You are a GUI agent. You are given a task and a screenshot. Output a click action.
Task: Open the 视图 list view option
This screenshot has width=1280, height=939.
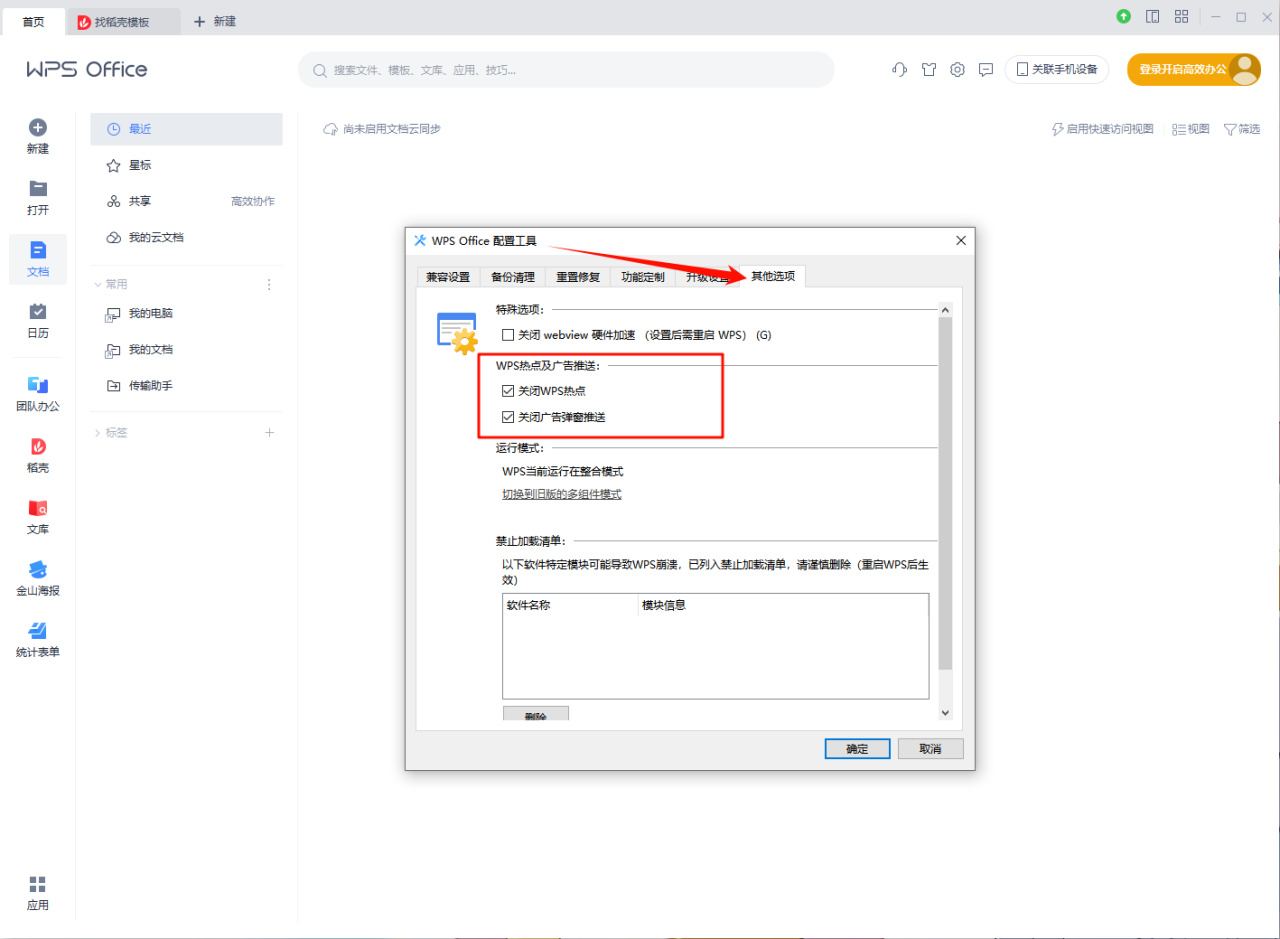click(x=1191, y=129)
